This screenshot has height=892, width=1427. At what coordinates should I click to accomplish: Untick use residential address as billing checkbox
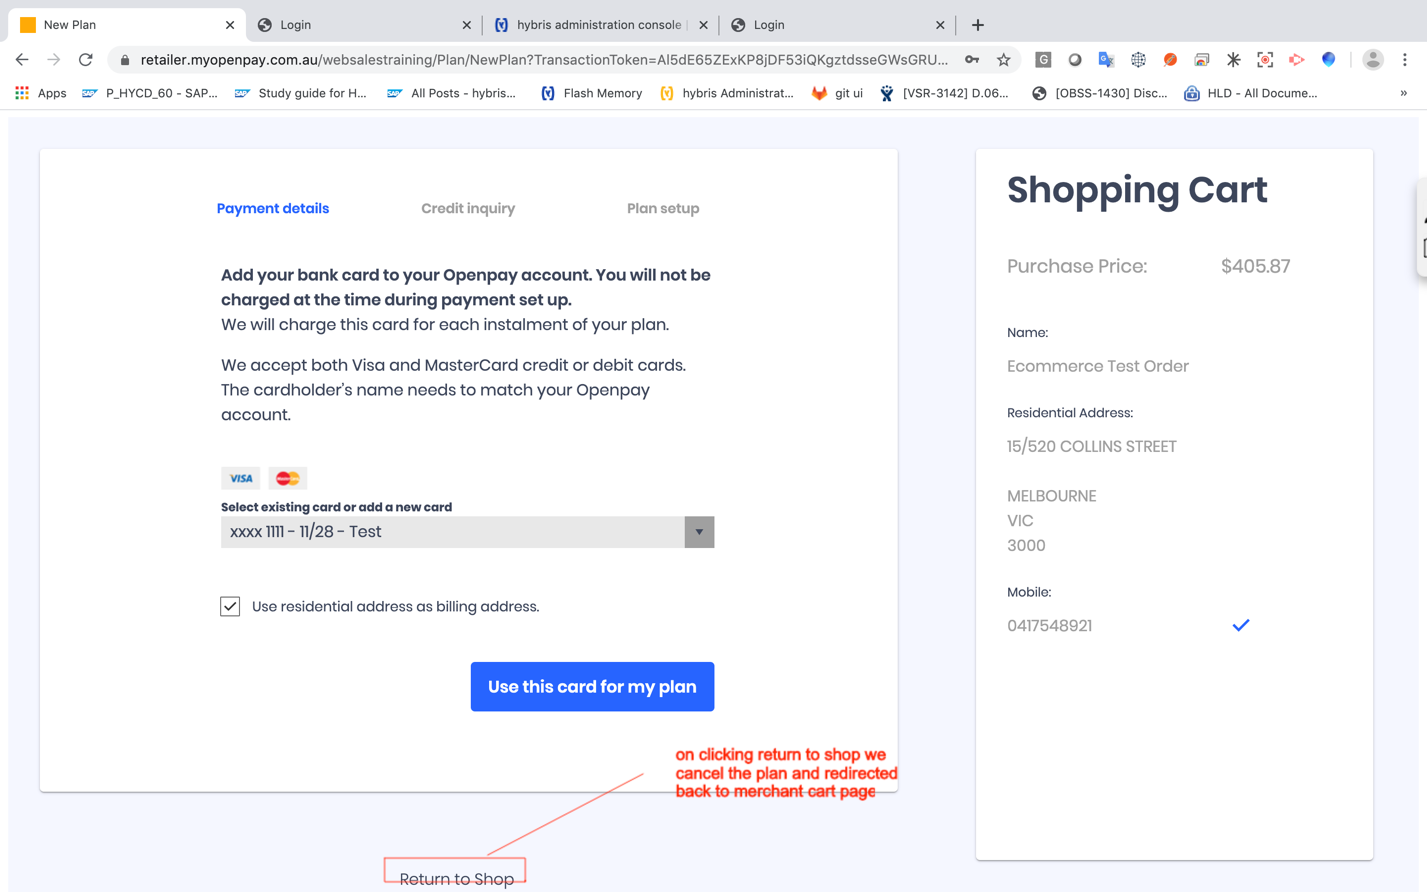tap(230, 607)
